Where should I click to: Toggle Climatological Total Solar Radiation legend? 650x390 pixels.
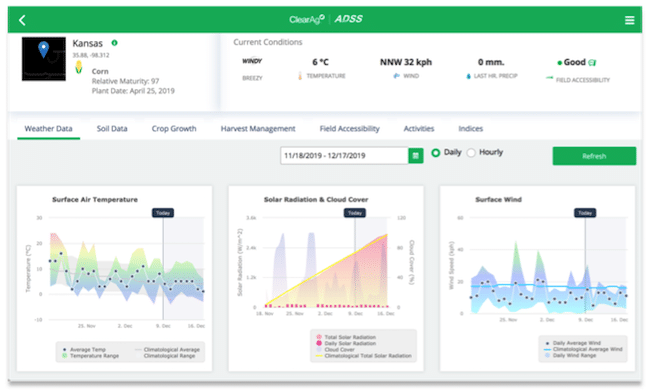(x=364, y=356)
